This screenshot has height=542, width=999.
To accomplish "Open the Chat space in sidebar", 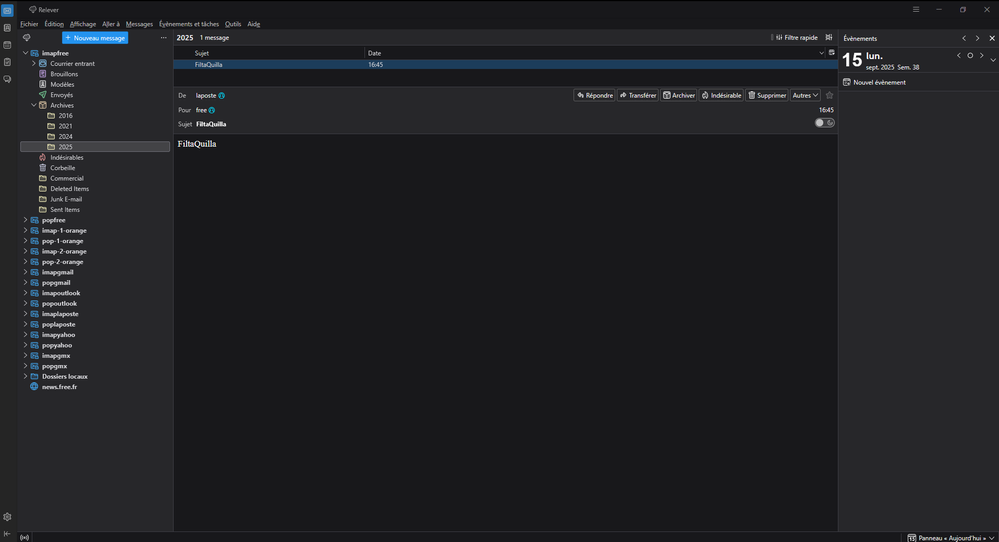I will coord(7,79).
